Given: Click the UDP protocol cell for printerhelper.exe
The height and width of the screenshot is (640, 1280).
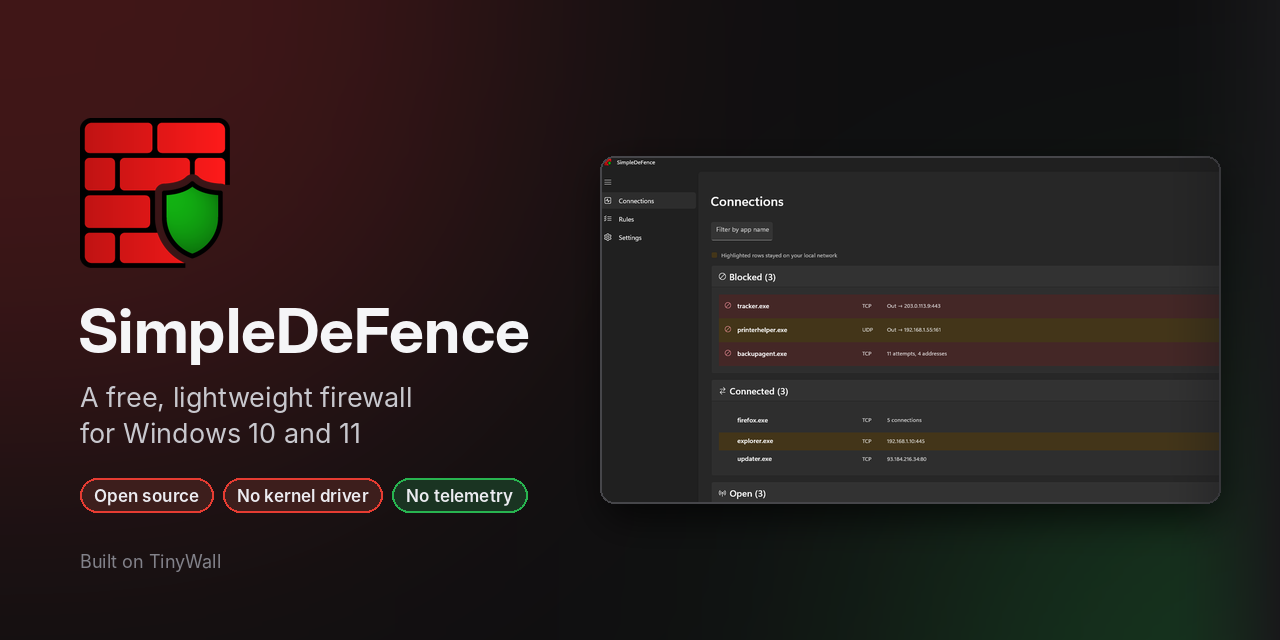Looking at the screenshot, I should (x=867, y=330).
